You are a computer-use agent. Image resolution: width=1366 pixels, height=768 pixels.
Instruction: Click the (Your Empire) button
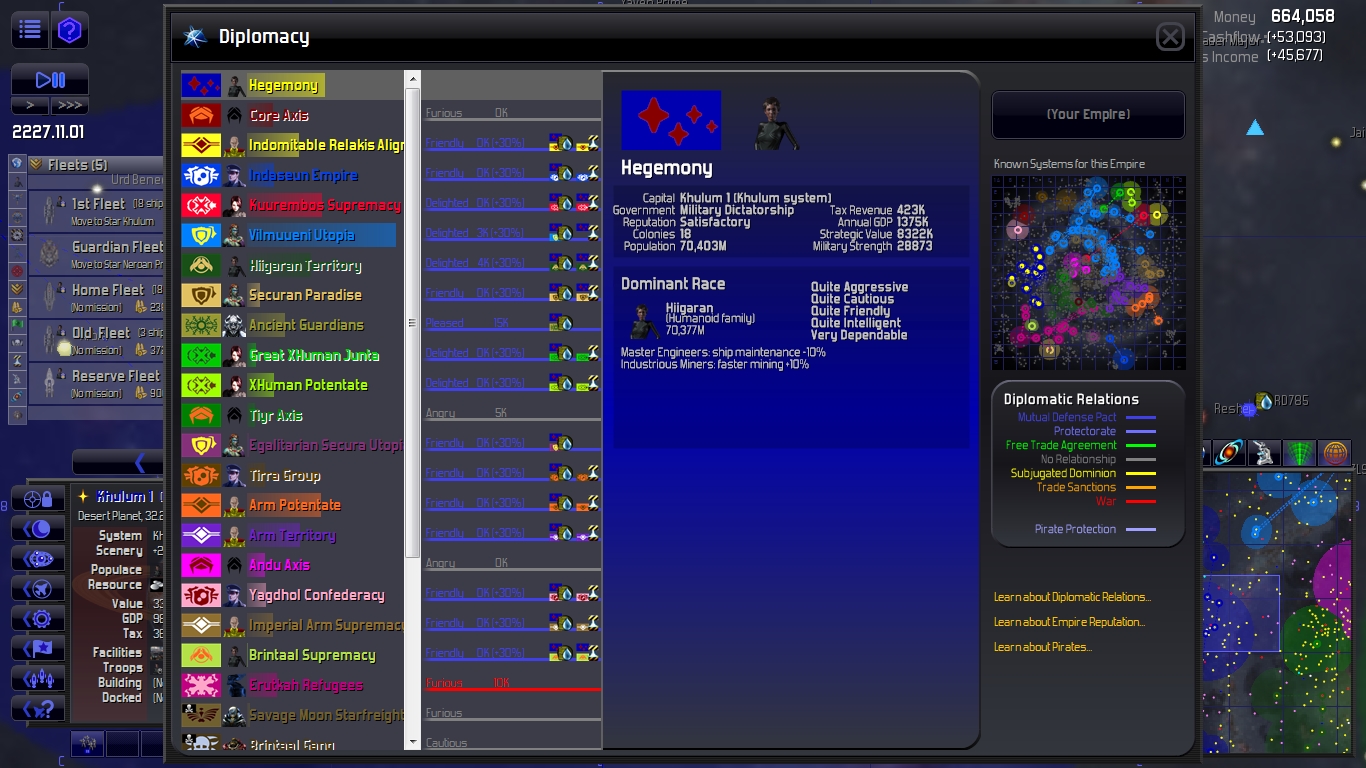1088,115
